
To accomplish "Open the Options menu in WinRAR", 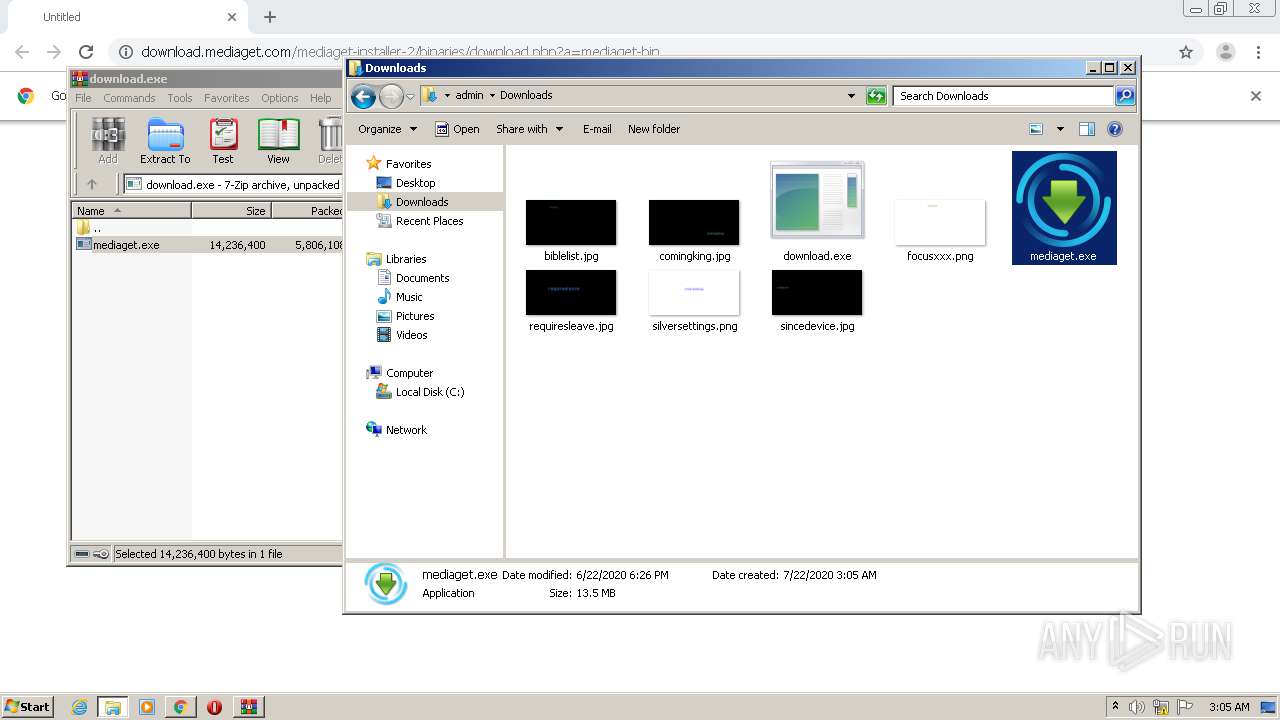I will [x=280, y=98].
